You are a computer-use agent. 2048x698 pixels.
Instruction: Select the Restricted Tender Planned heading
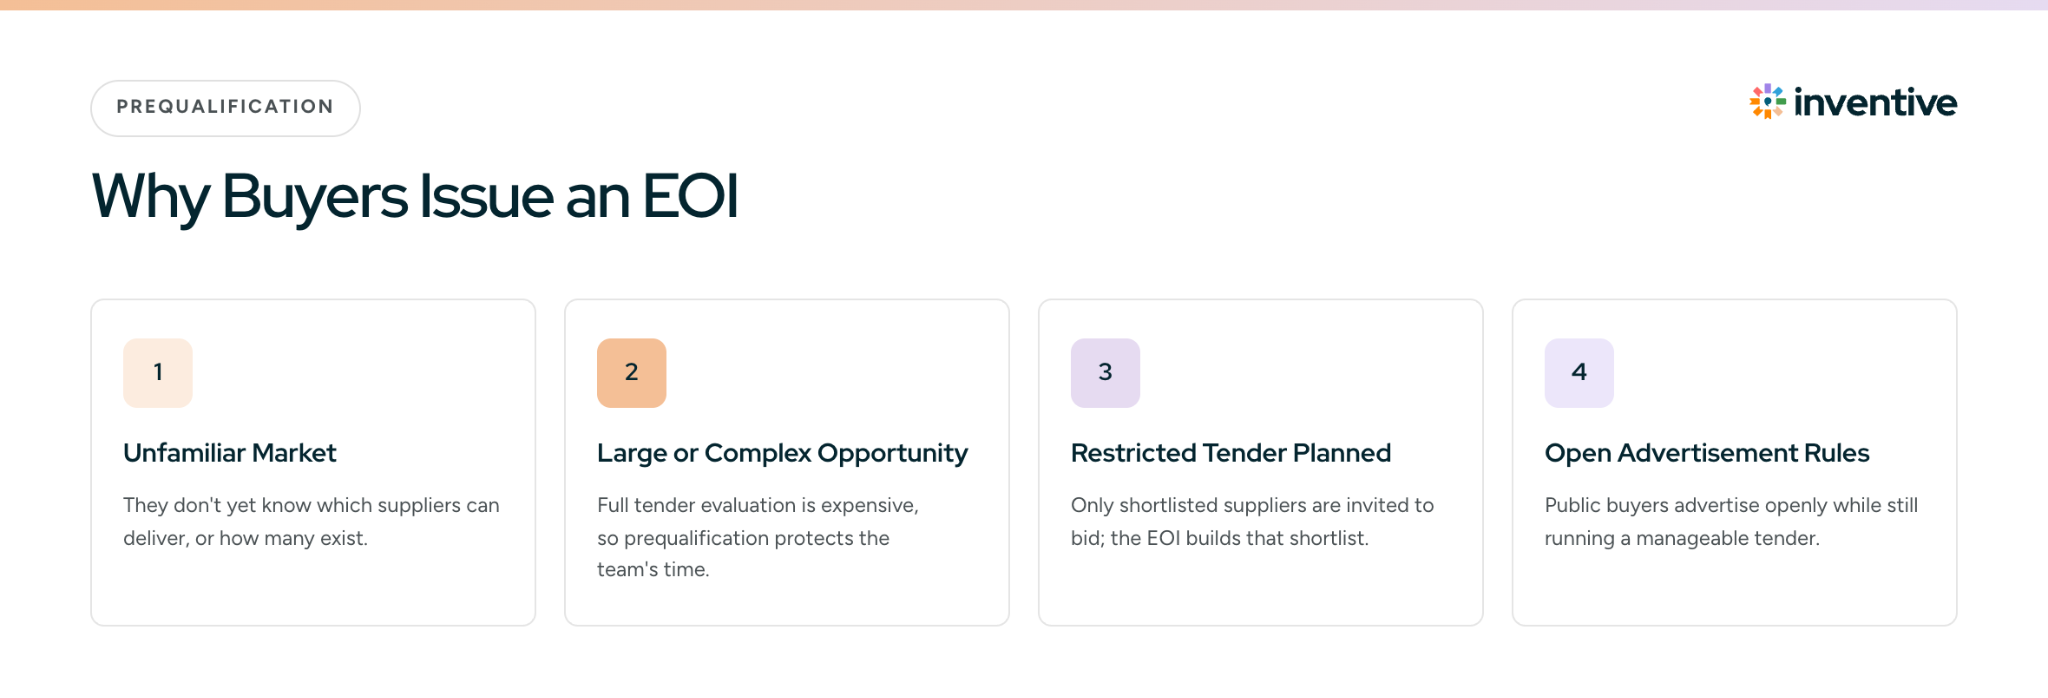[x=1231, y=453]
